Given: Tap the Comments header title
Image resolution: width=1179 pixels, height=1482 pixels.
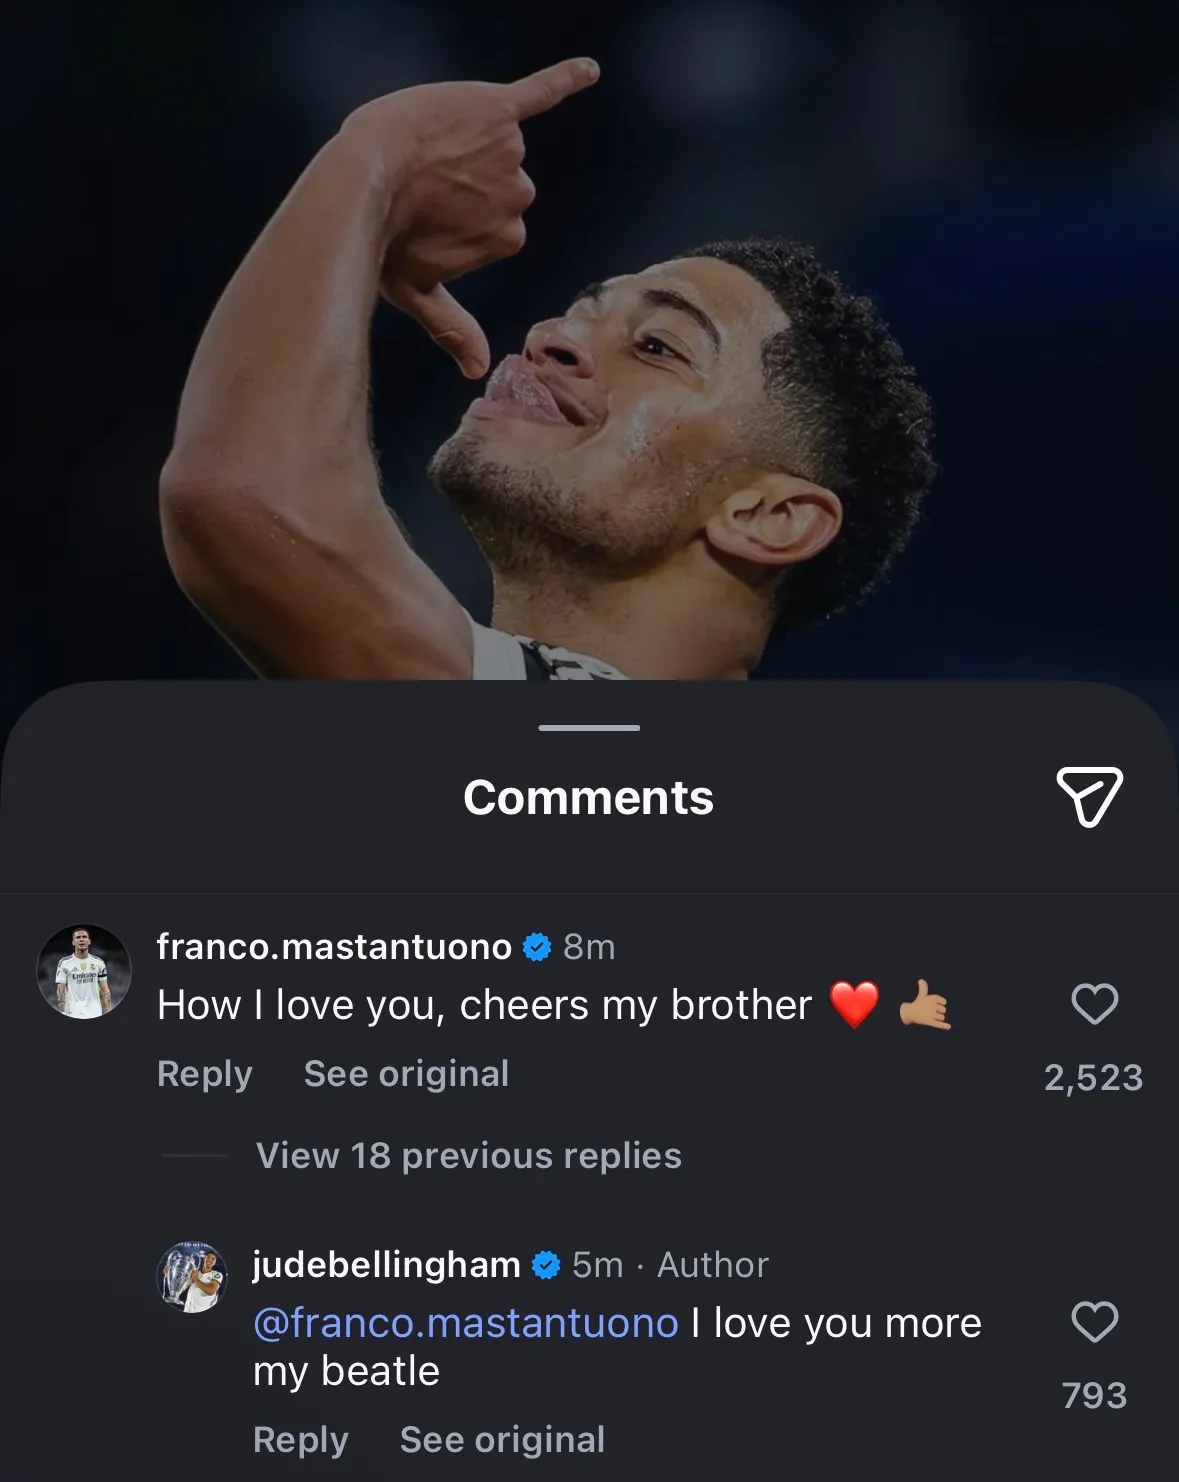Looking at the screenshot, I should coord(589,798).
